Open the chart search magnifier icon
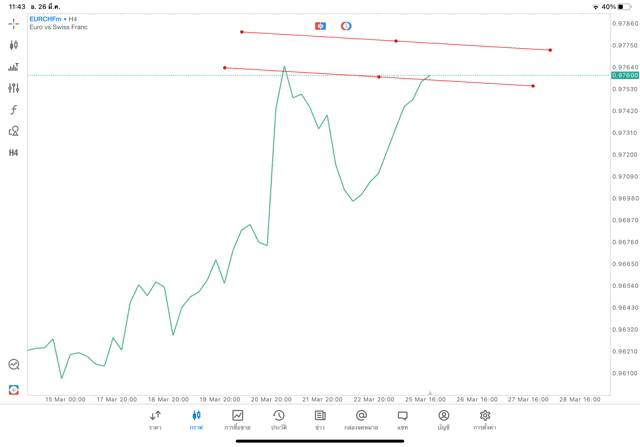Image resolution: width=640 pixels, height=447 pixels. (14, 365)
